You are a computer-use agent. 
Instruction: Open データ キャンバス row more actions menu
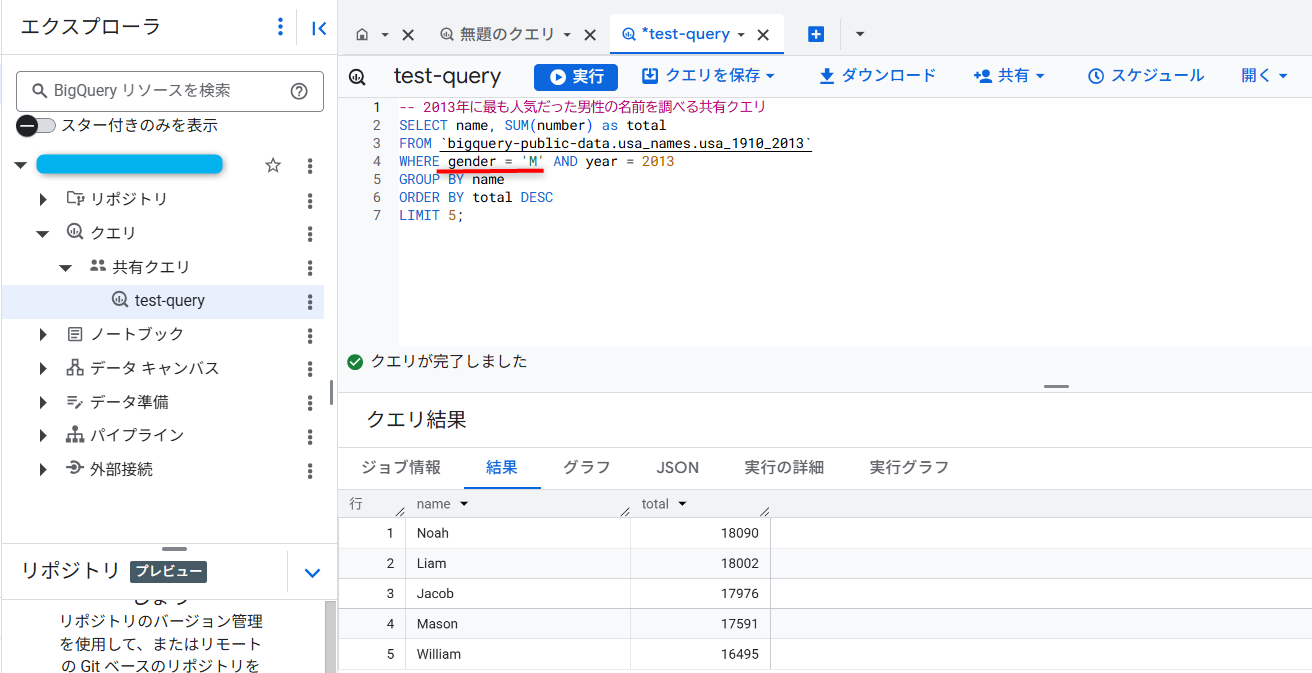[x=310, y=369]
